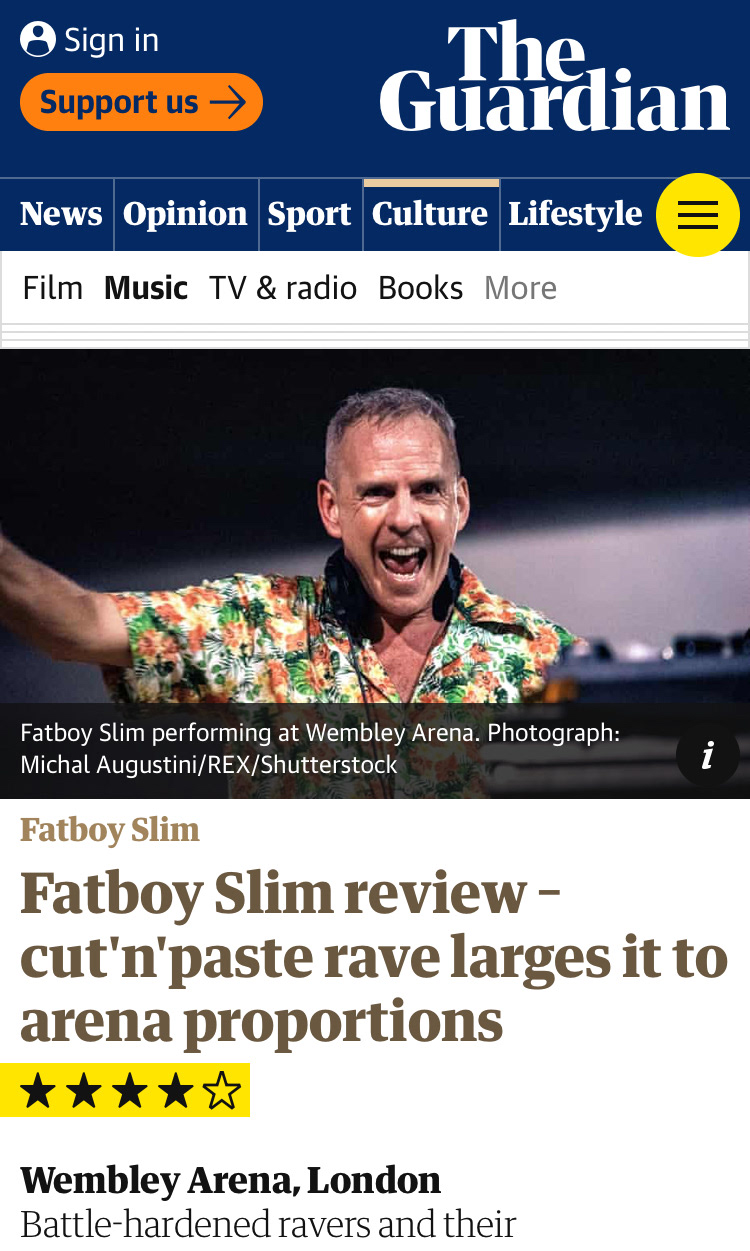The image size is (750, 1251).
Task: Select the Culture tab
Action: click(x=430, y=214)
